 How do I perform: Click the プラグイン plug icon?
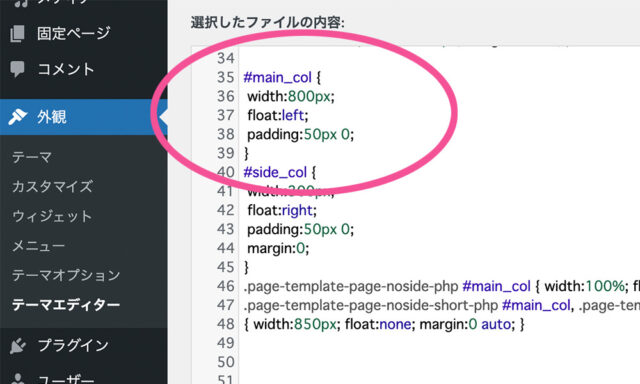(17, 346)
